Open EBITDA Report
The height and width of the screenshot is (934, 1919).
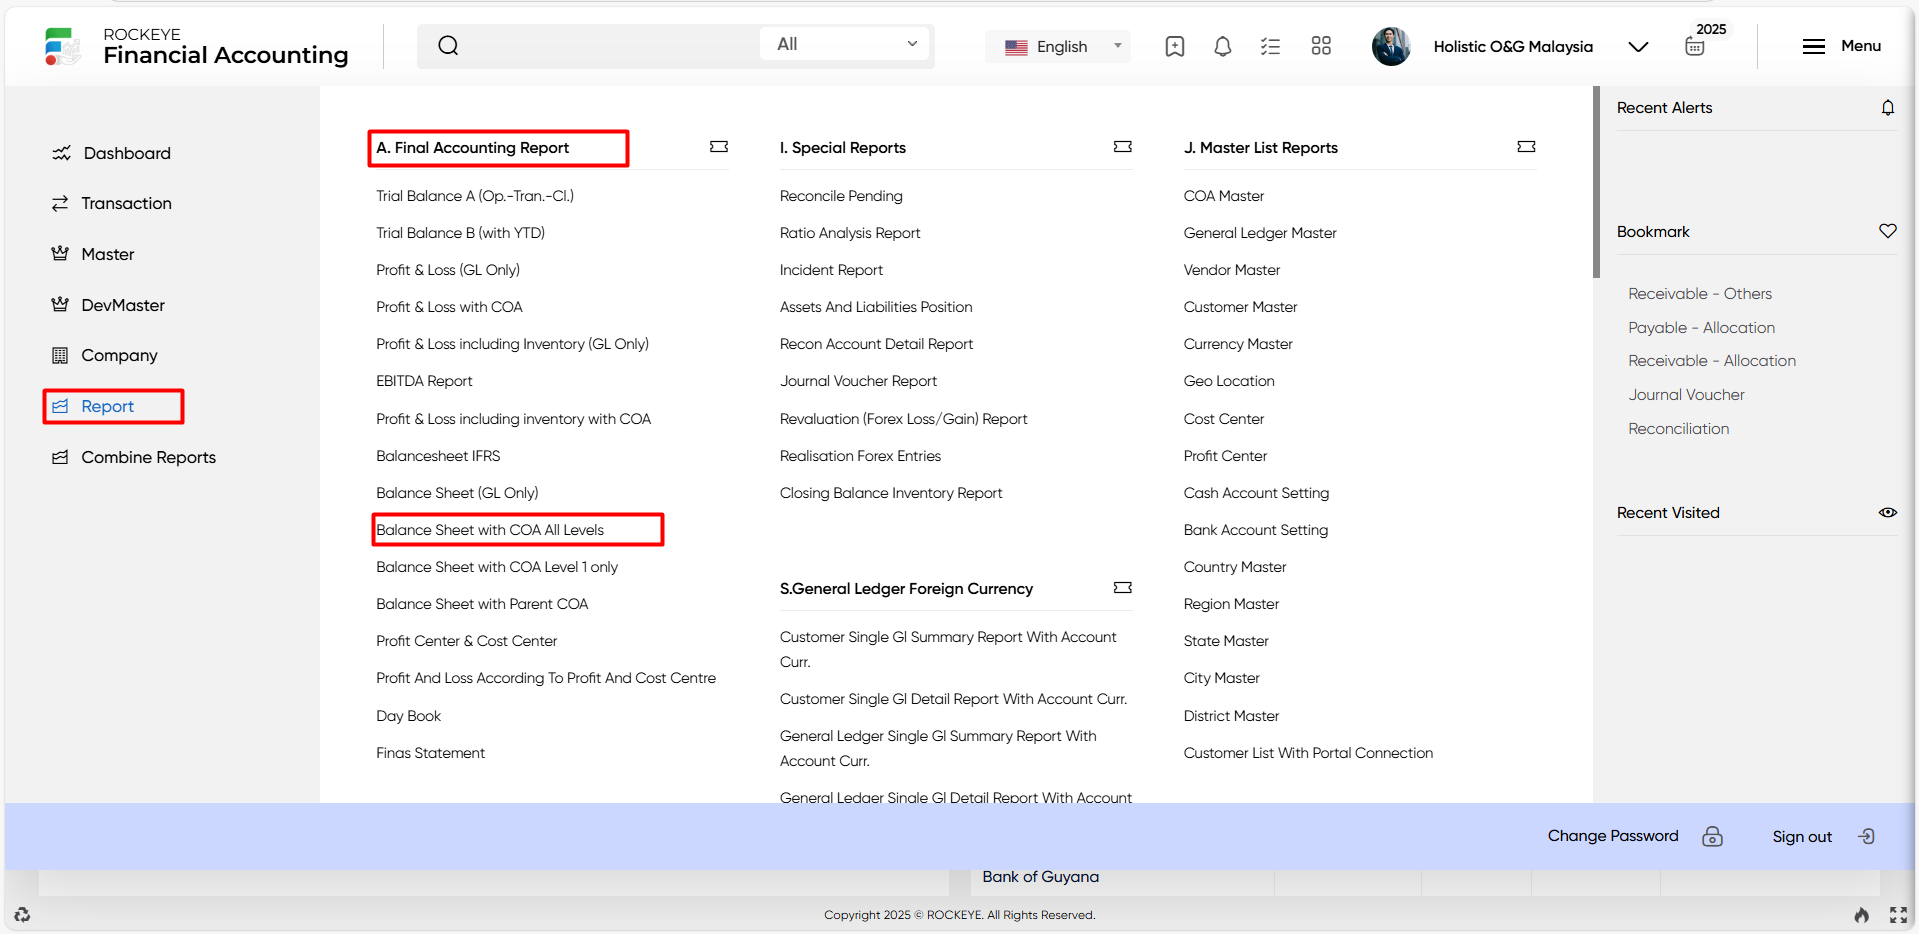424,381
